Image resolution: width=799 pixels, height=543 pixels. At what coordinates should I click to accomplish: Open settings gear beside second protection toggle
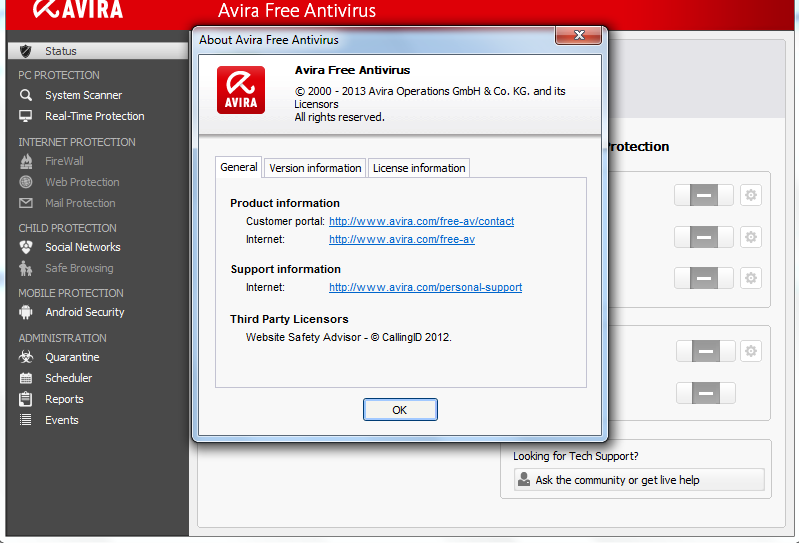tap(751, 237)
